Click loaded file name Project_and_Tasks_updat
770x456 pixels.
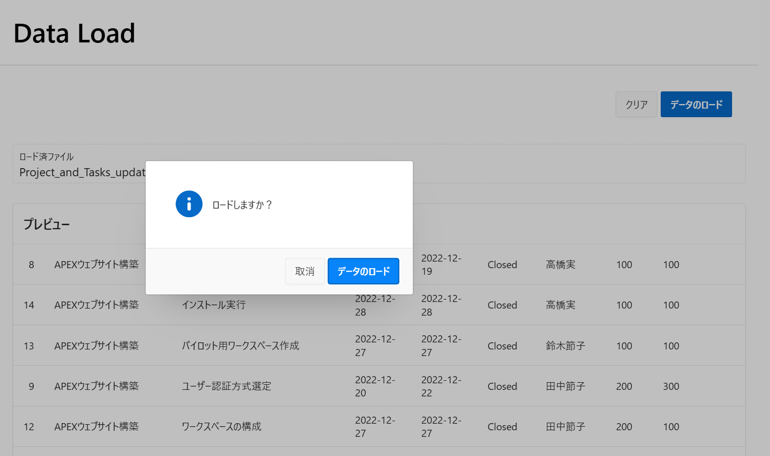[x=82, y=172]
